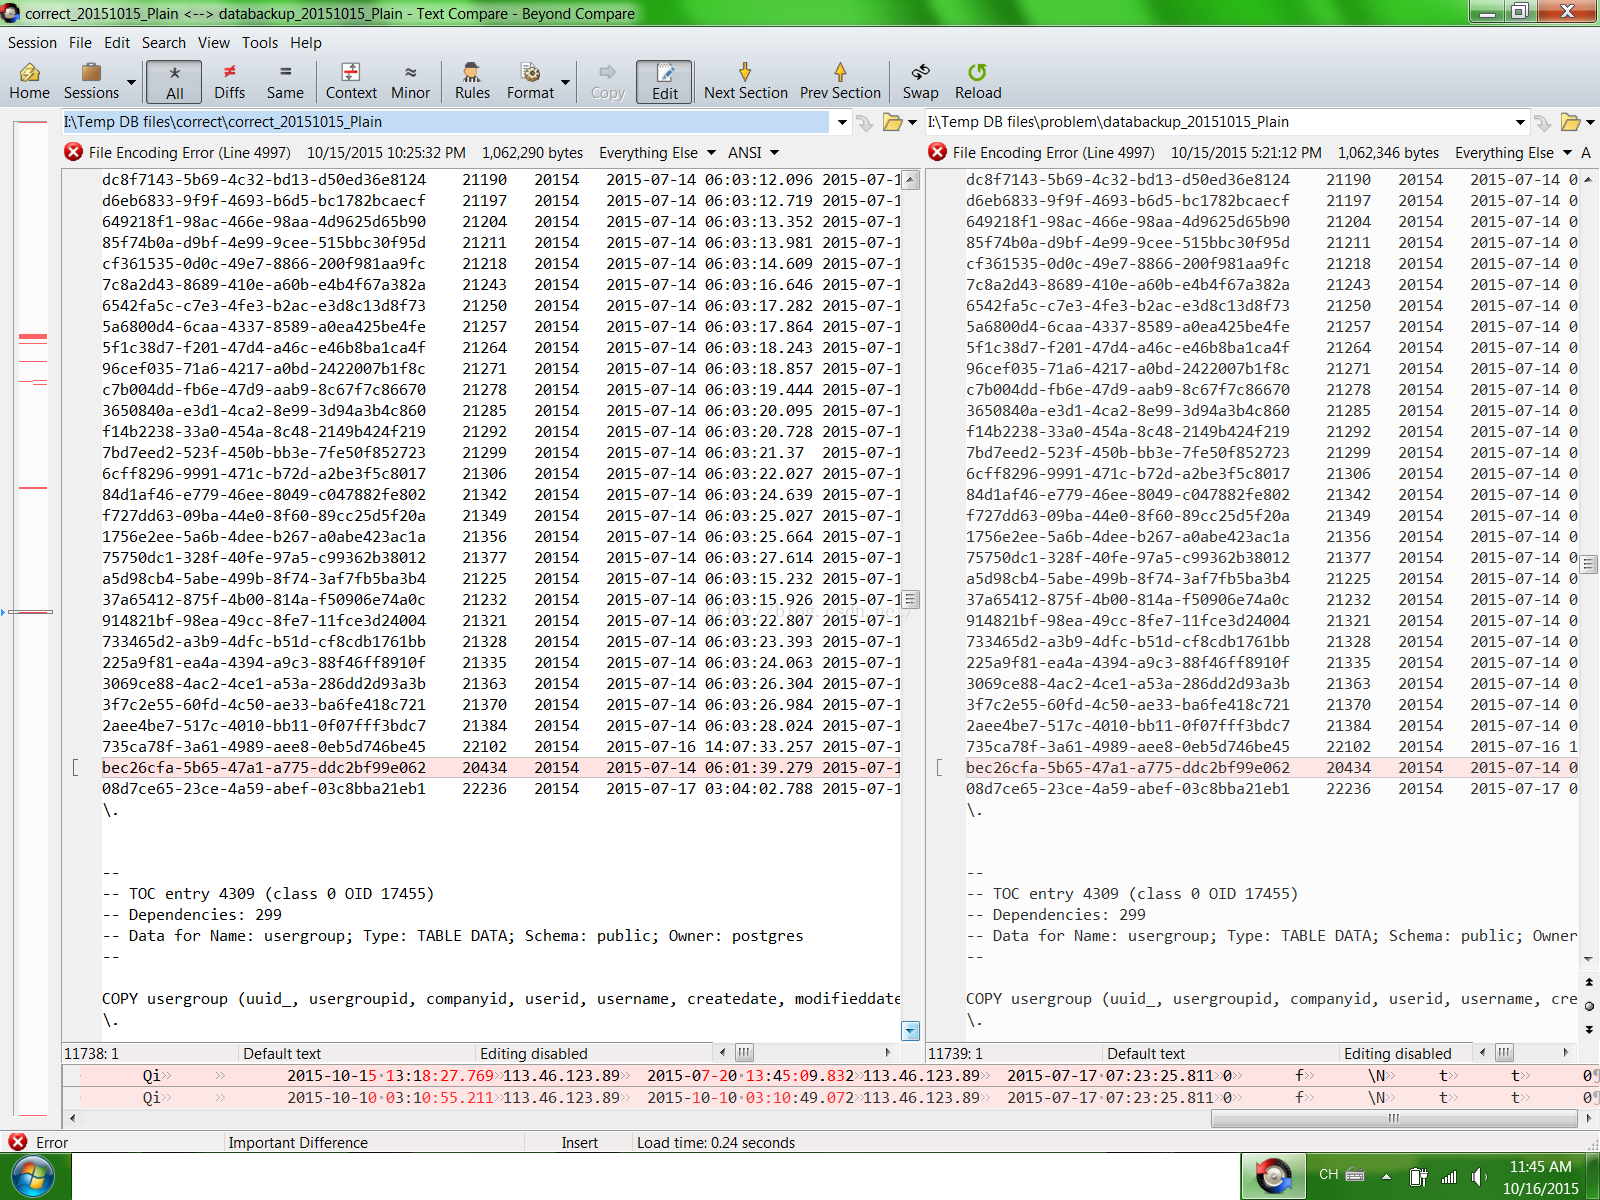Viewport: 1600px width, 1200px height.
Task: Open the Home view toolbar button
Action: point(29,81)
